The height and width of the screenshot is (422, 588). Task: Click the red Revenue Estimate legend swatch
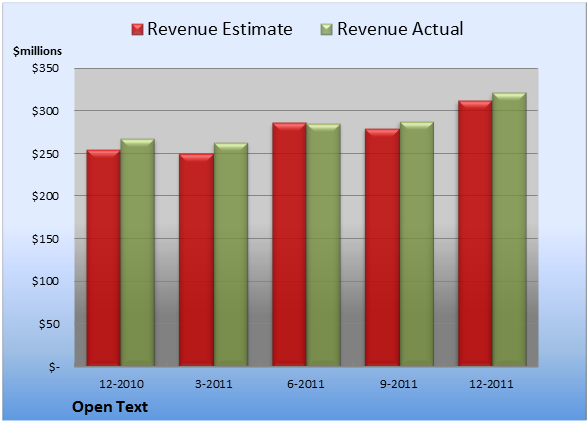coord(137,30)
